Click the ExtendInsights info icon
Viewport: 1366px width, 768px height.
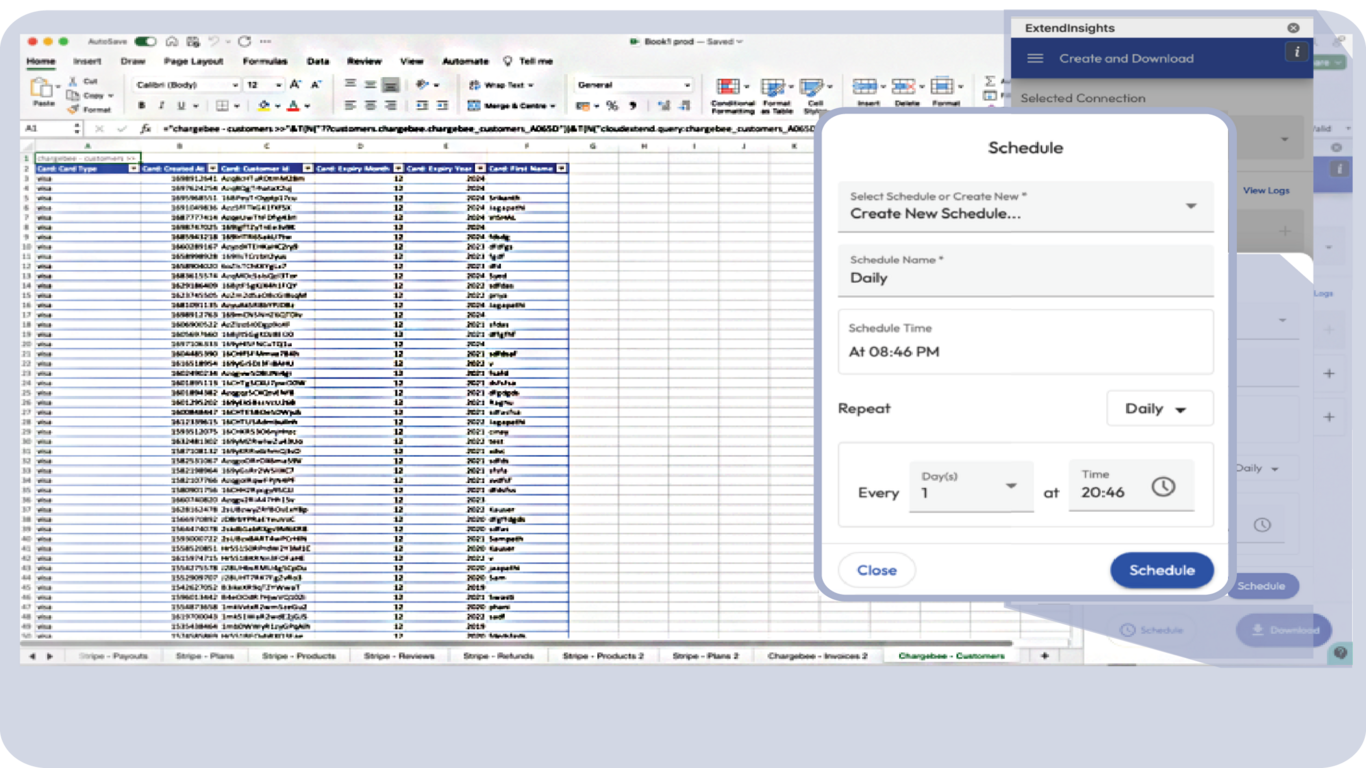1297,52
